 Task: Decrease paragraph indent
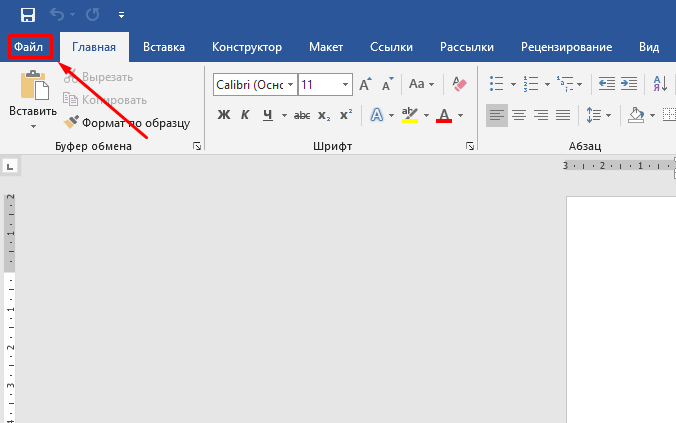pos(607,84)
